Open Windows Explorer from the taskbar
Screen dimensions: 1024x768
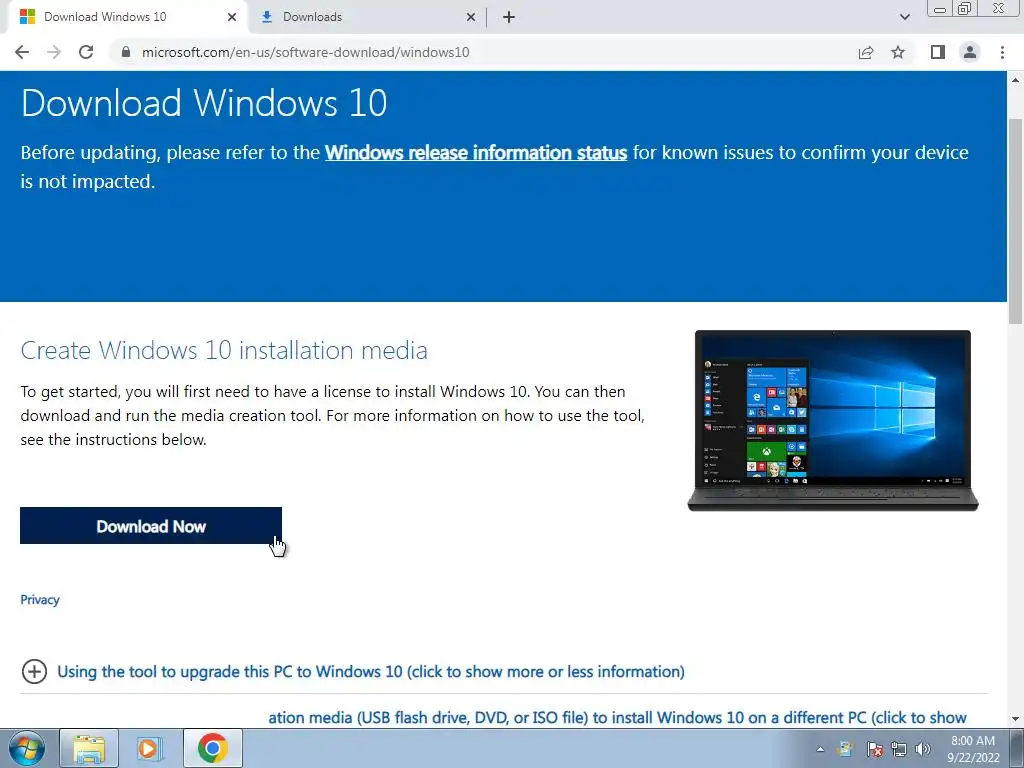[89, 748]
